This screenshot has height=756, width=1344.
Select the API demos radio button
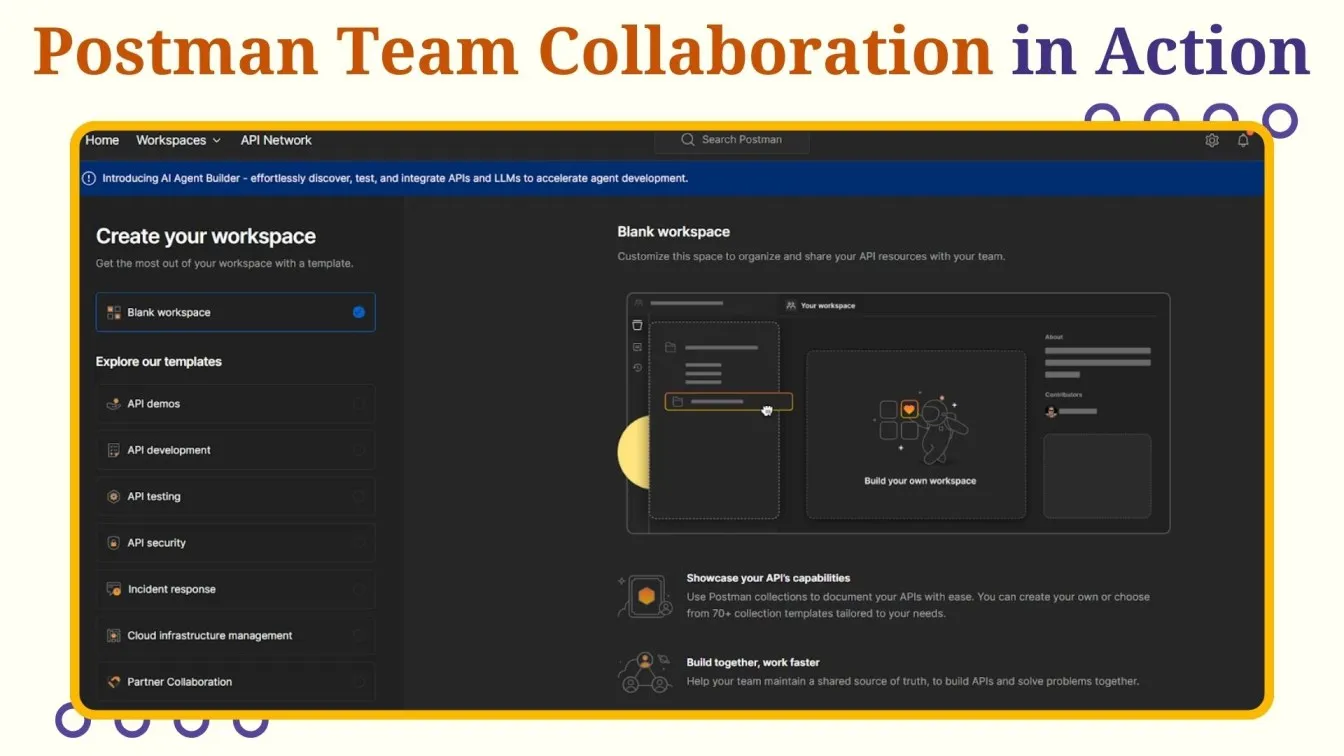click(359, 404)
